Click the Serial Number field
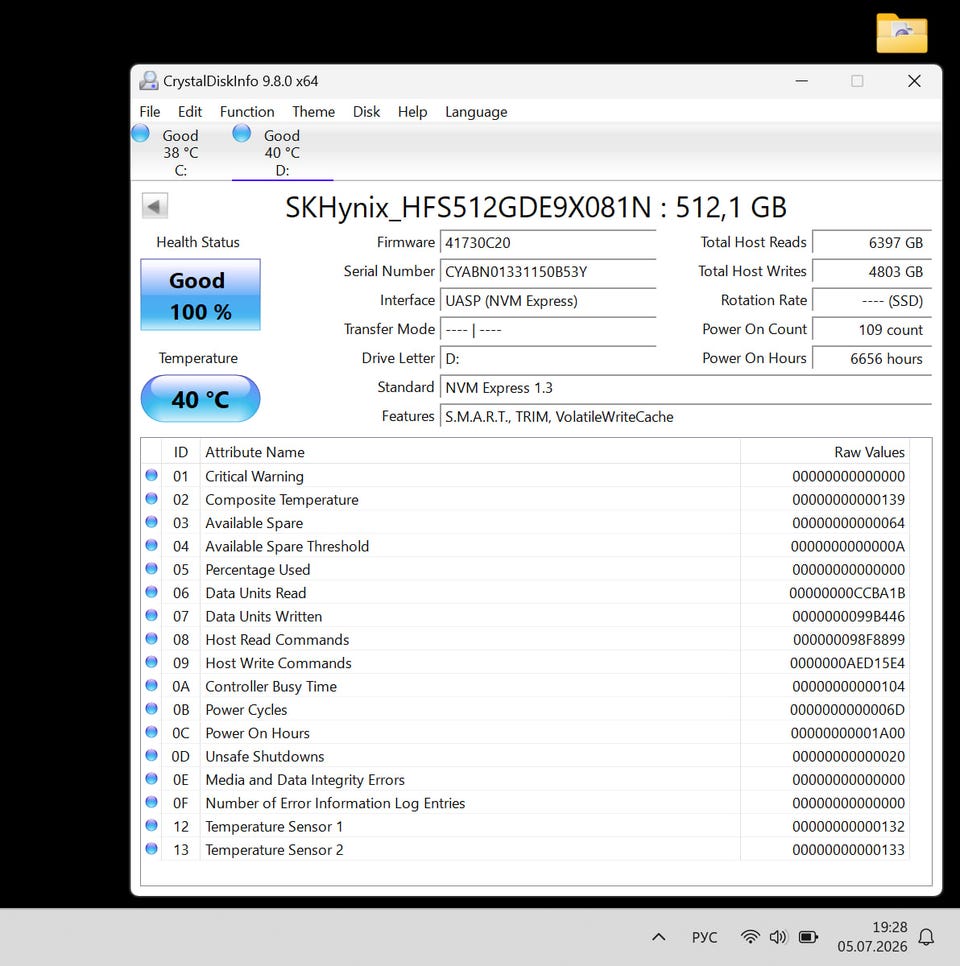This screenshot has width=960, height=966. point(548,272)
